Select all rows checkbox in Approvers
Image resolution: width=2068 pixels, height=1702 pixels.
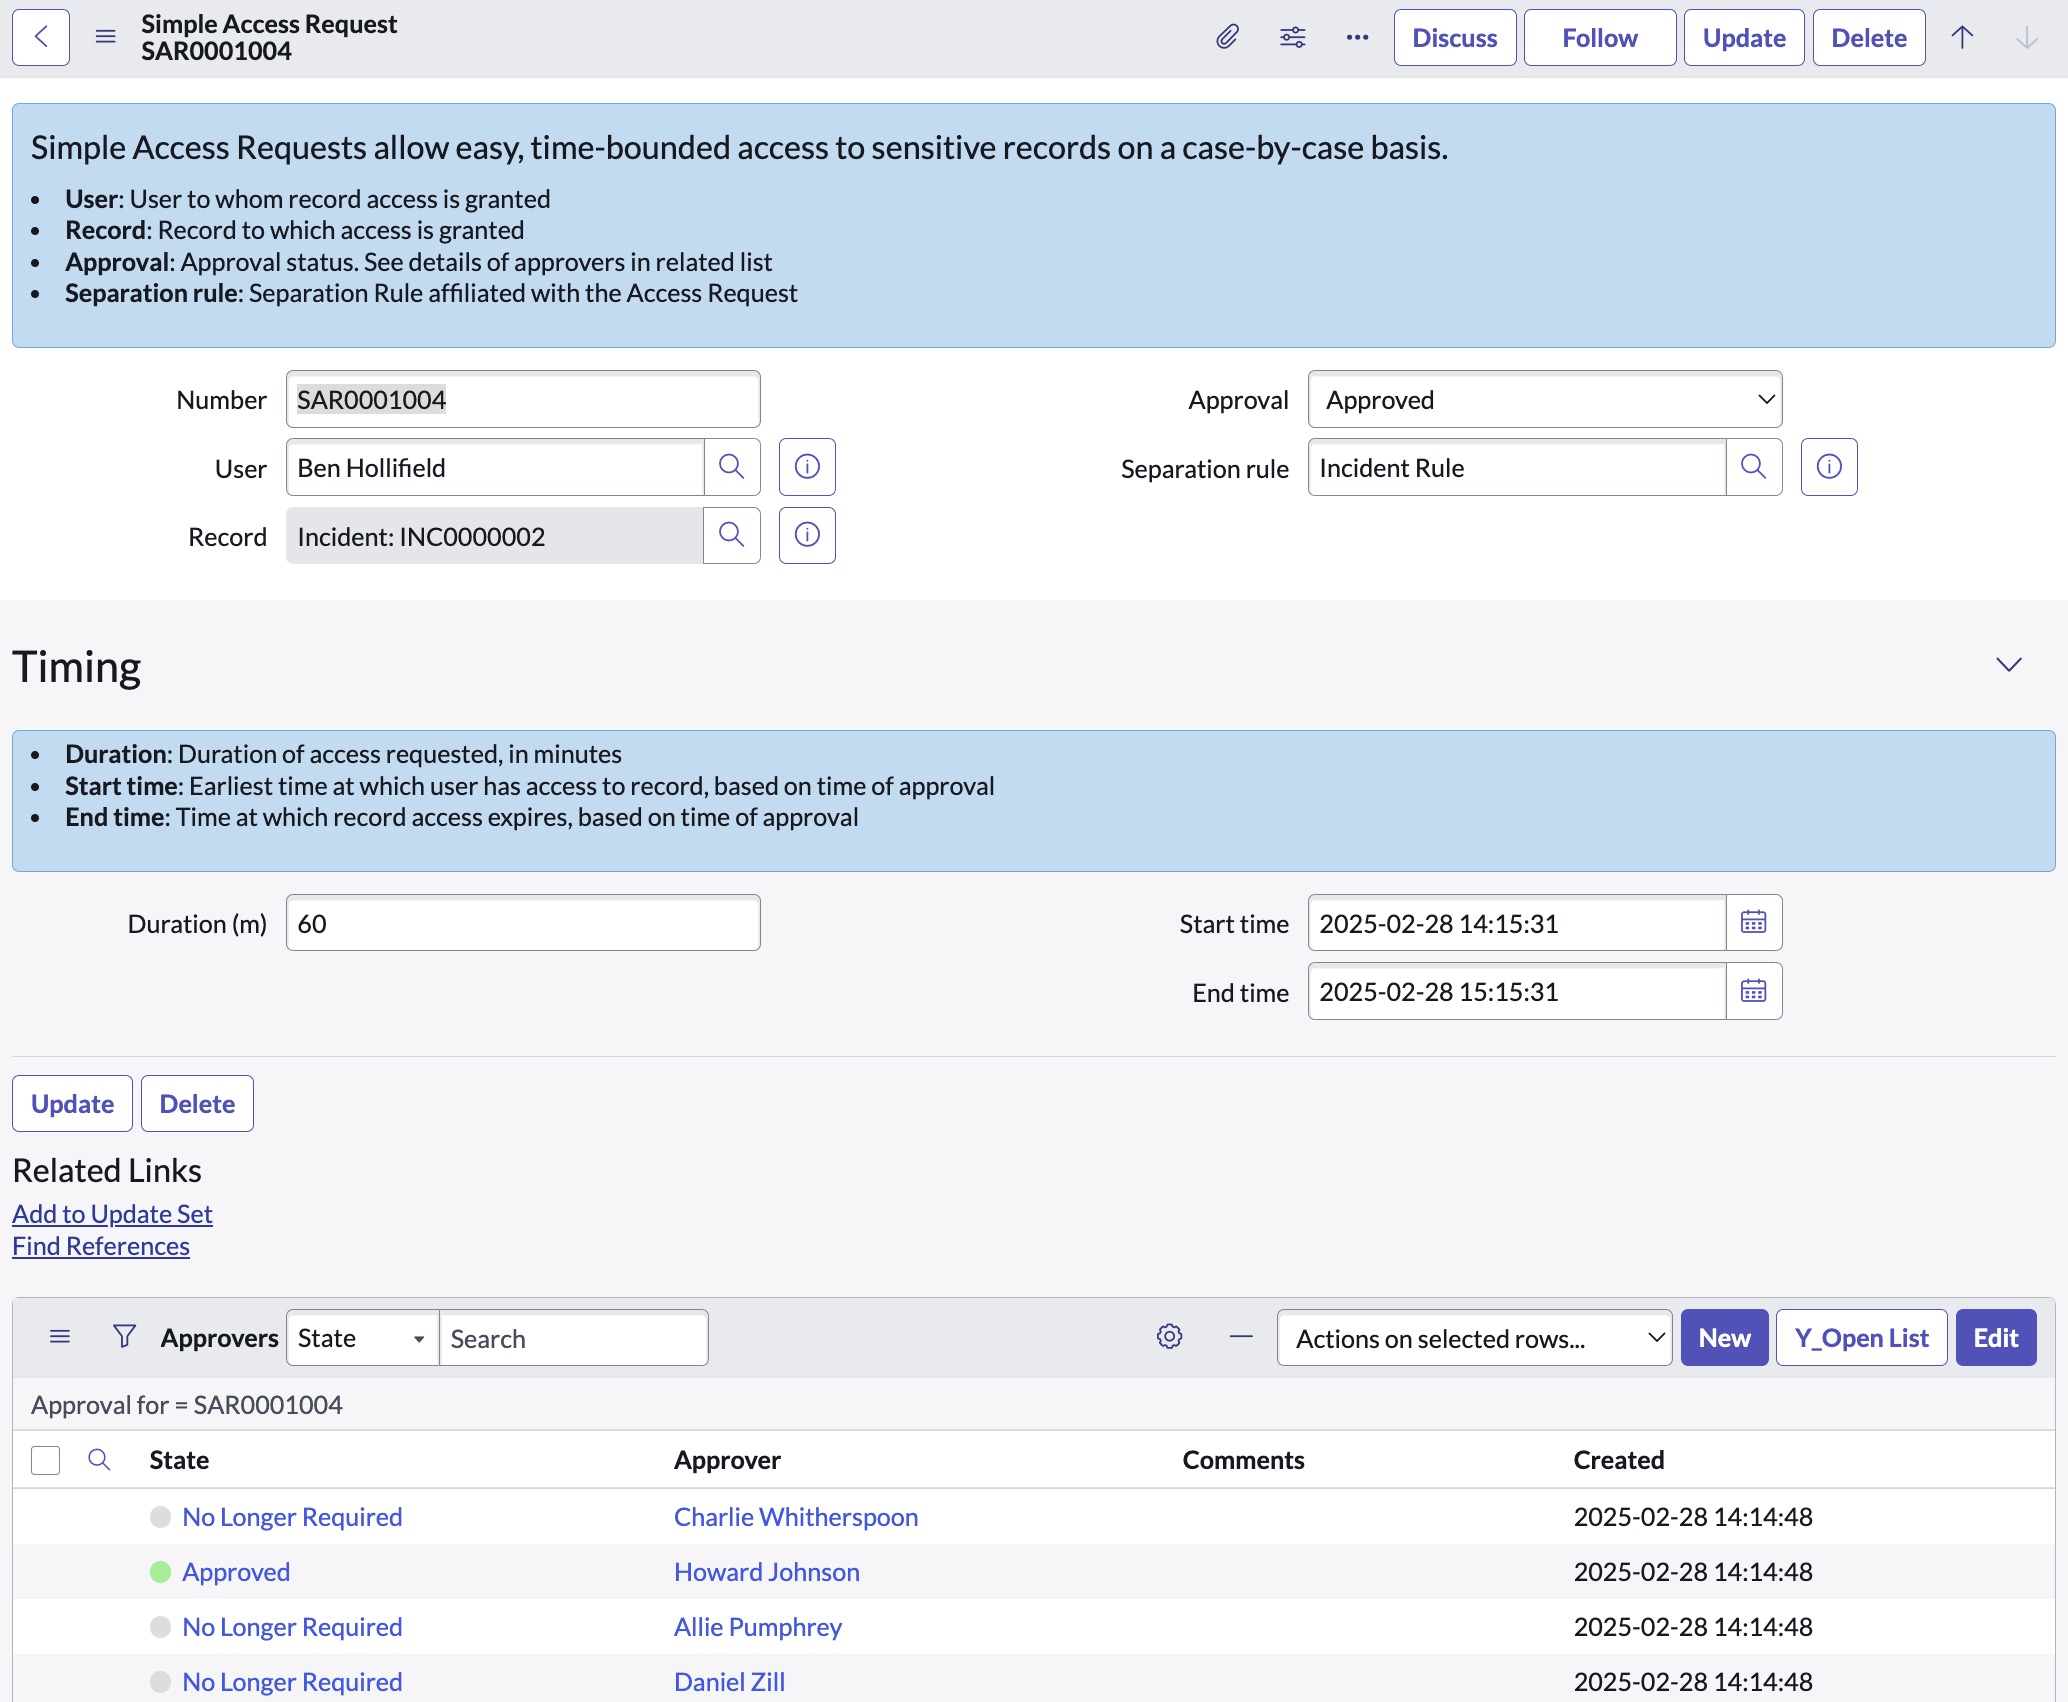pos(45,1460)
